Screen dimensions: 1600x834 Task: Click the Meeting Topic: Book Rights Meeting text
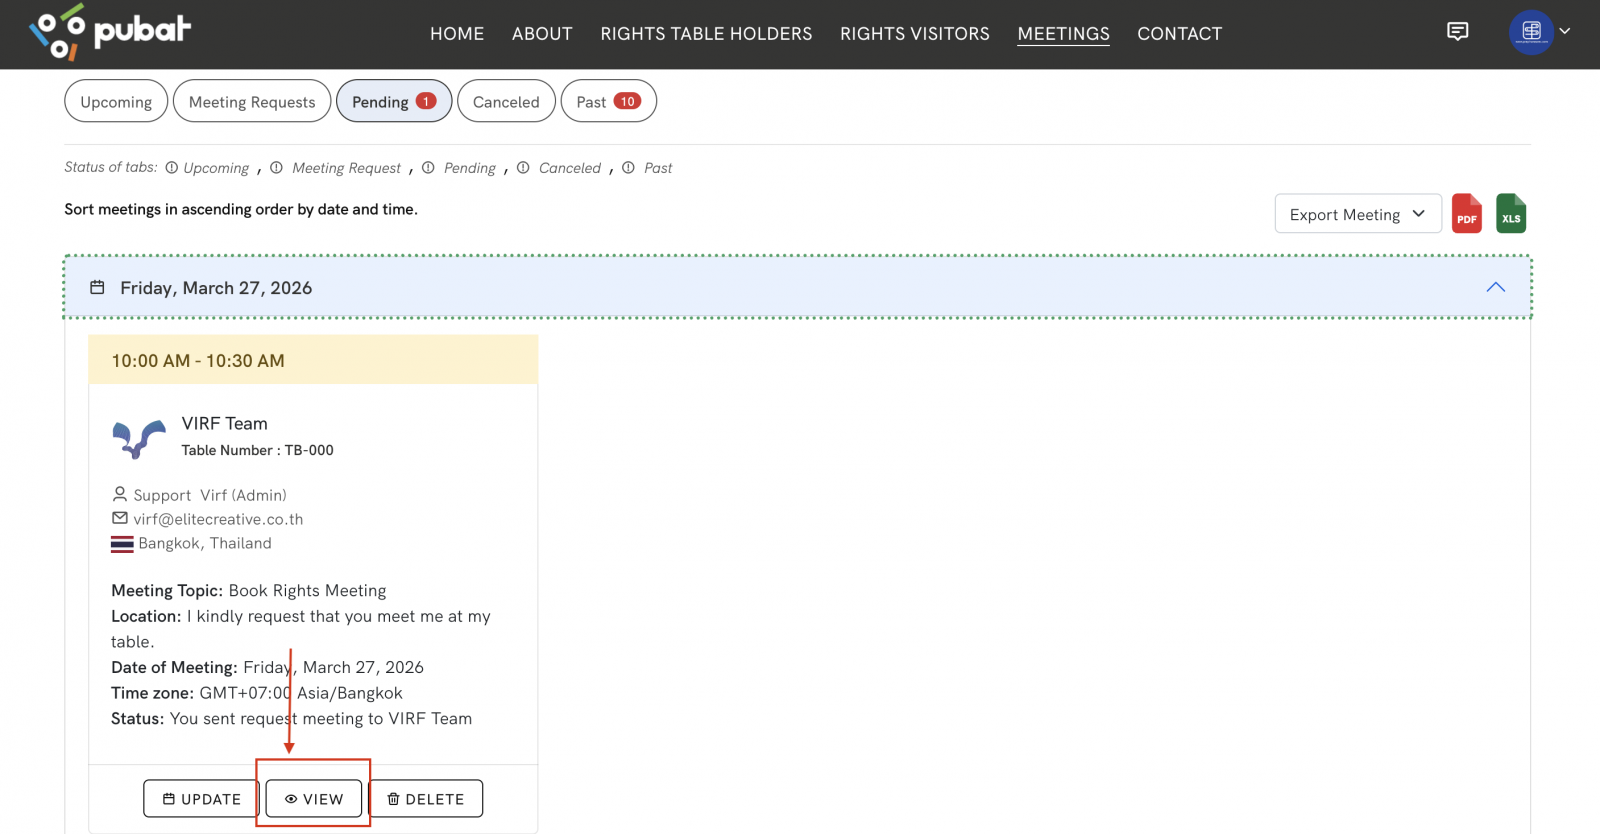249,591
